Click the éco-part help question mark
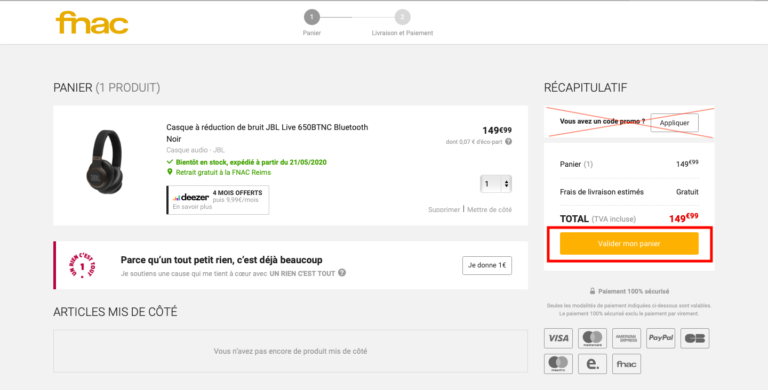768x390 pixels. [x=508, y=142]
